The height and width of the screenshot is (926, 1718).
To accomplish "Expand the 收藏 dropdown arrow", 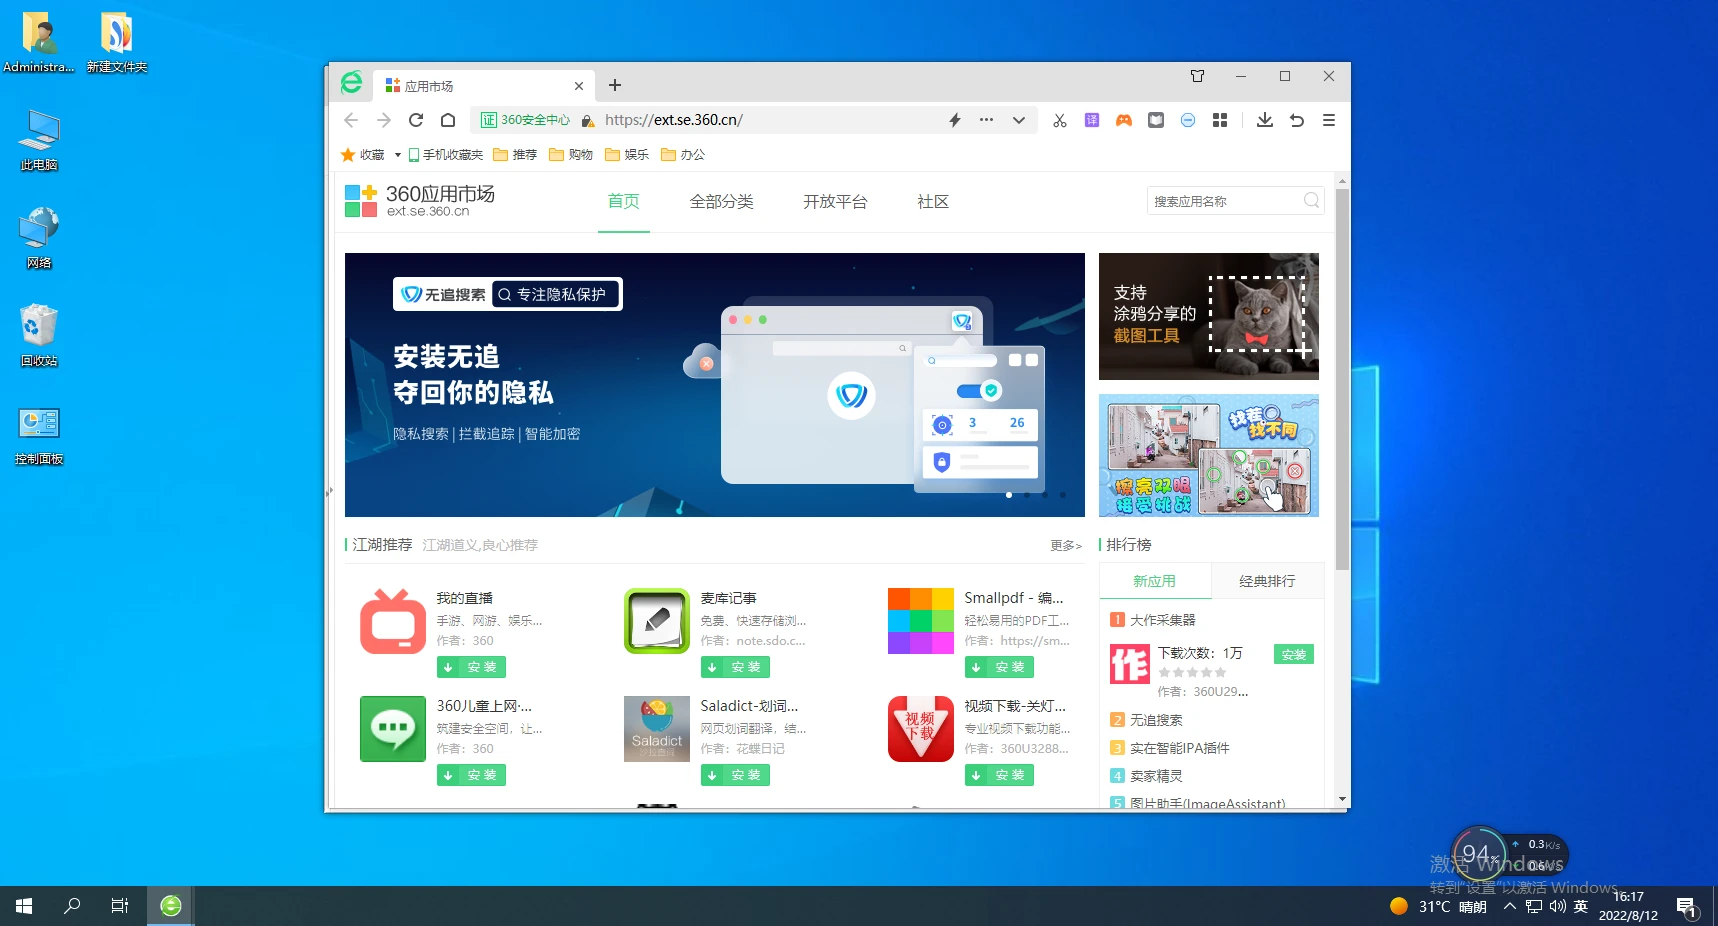I will pos(397,155).
